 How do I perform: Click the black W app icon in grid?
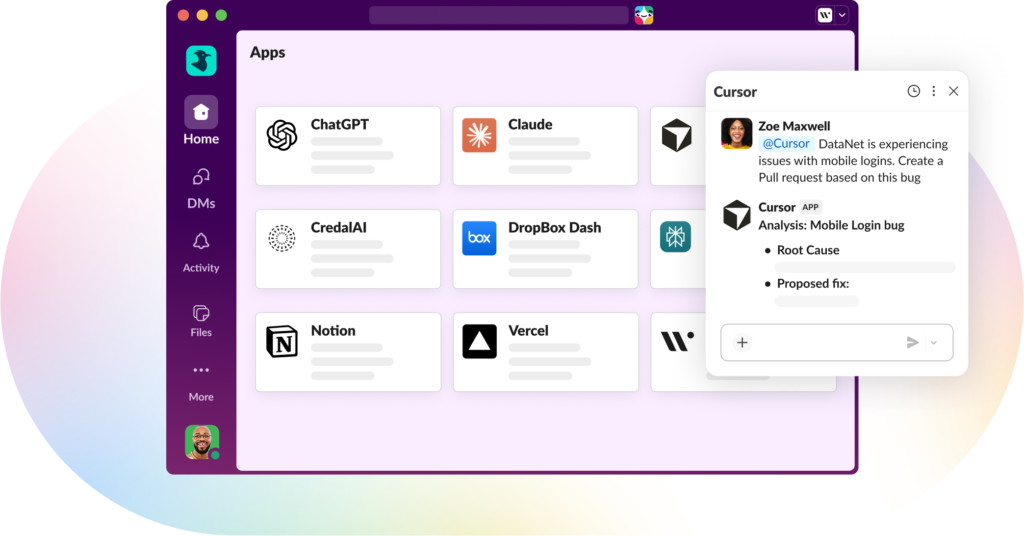pyautogui.click(x=677, y=341)
